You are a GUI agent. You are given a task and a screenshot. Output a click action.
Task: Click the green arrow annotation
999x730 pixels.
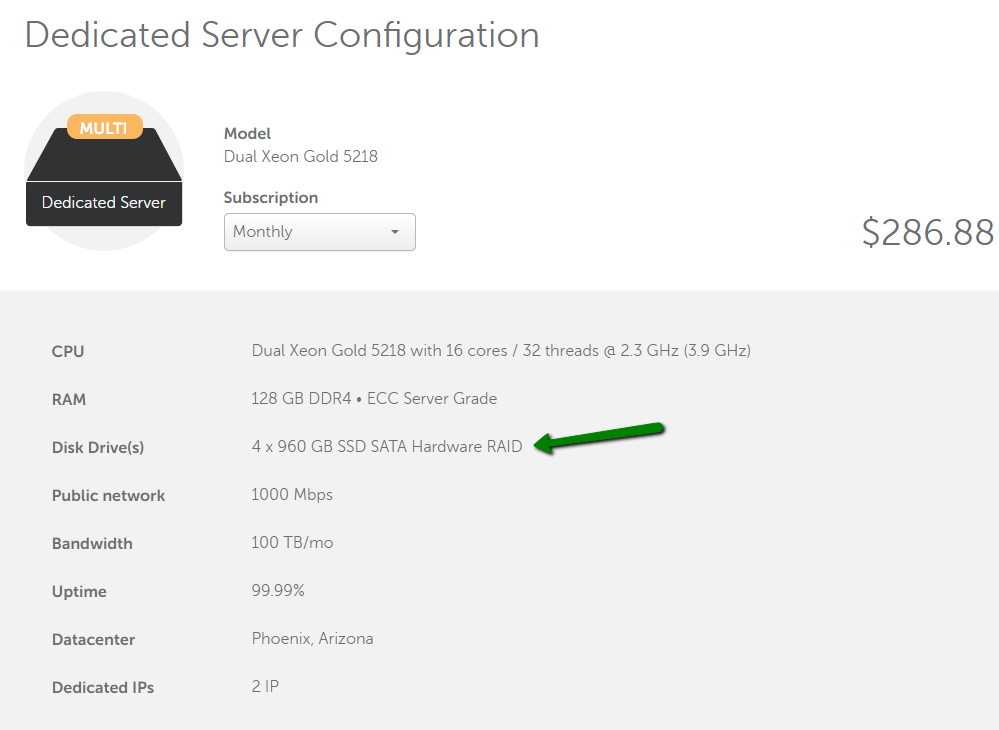pos(599,438)
